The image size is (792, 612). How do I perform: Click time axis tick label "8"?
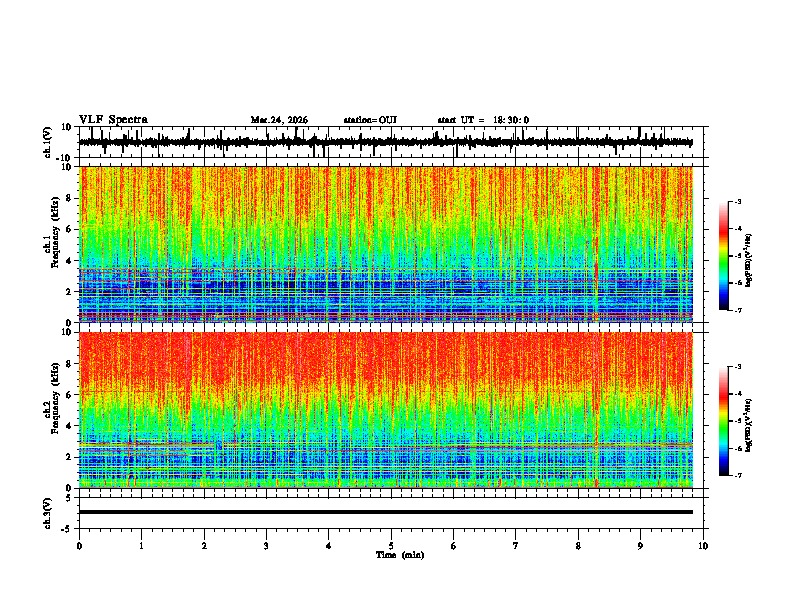point(578,546)
